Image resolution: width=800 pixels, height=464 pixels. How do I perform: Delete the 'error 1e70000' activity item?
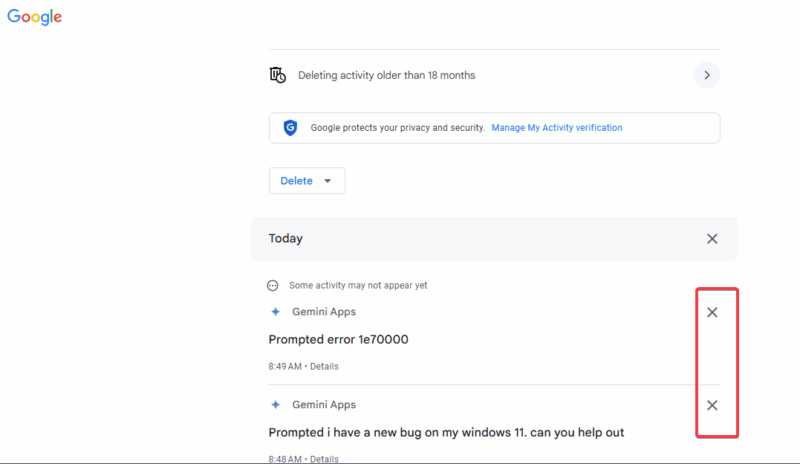712,312
